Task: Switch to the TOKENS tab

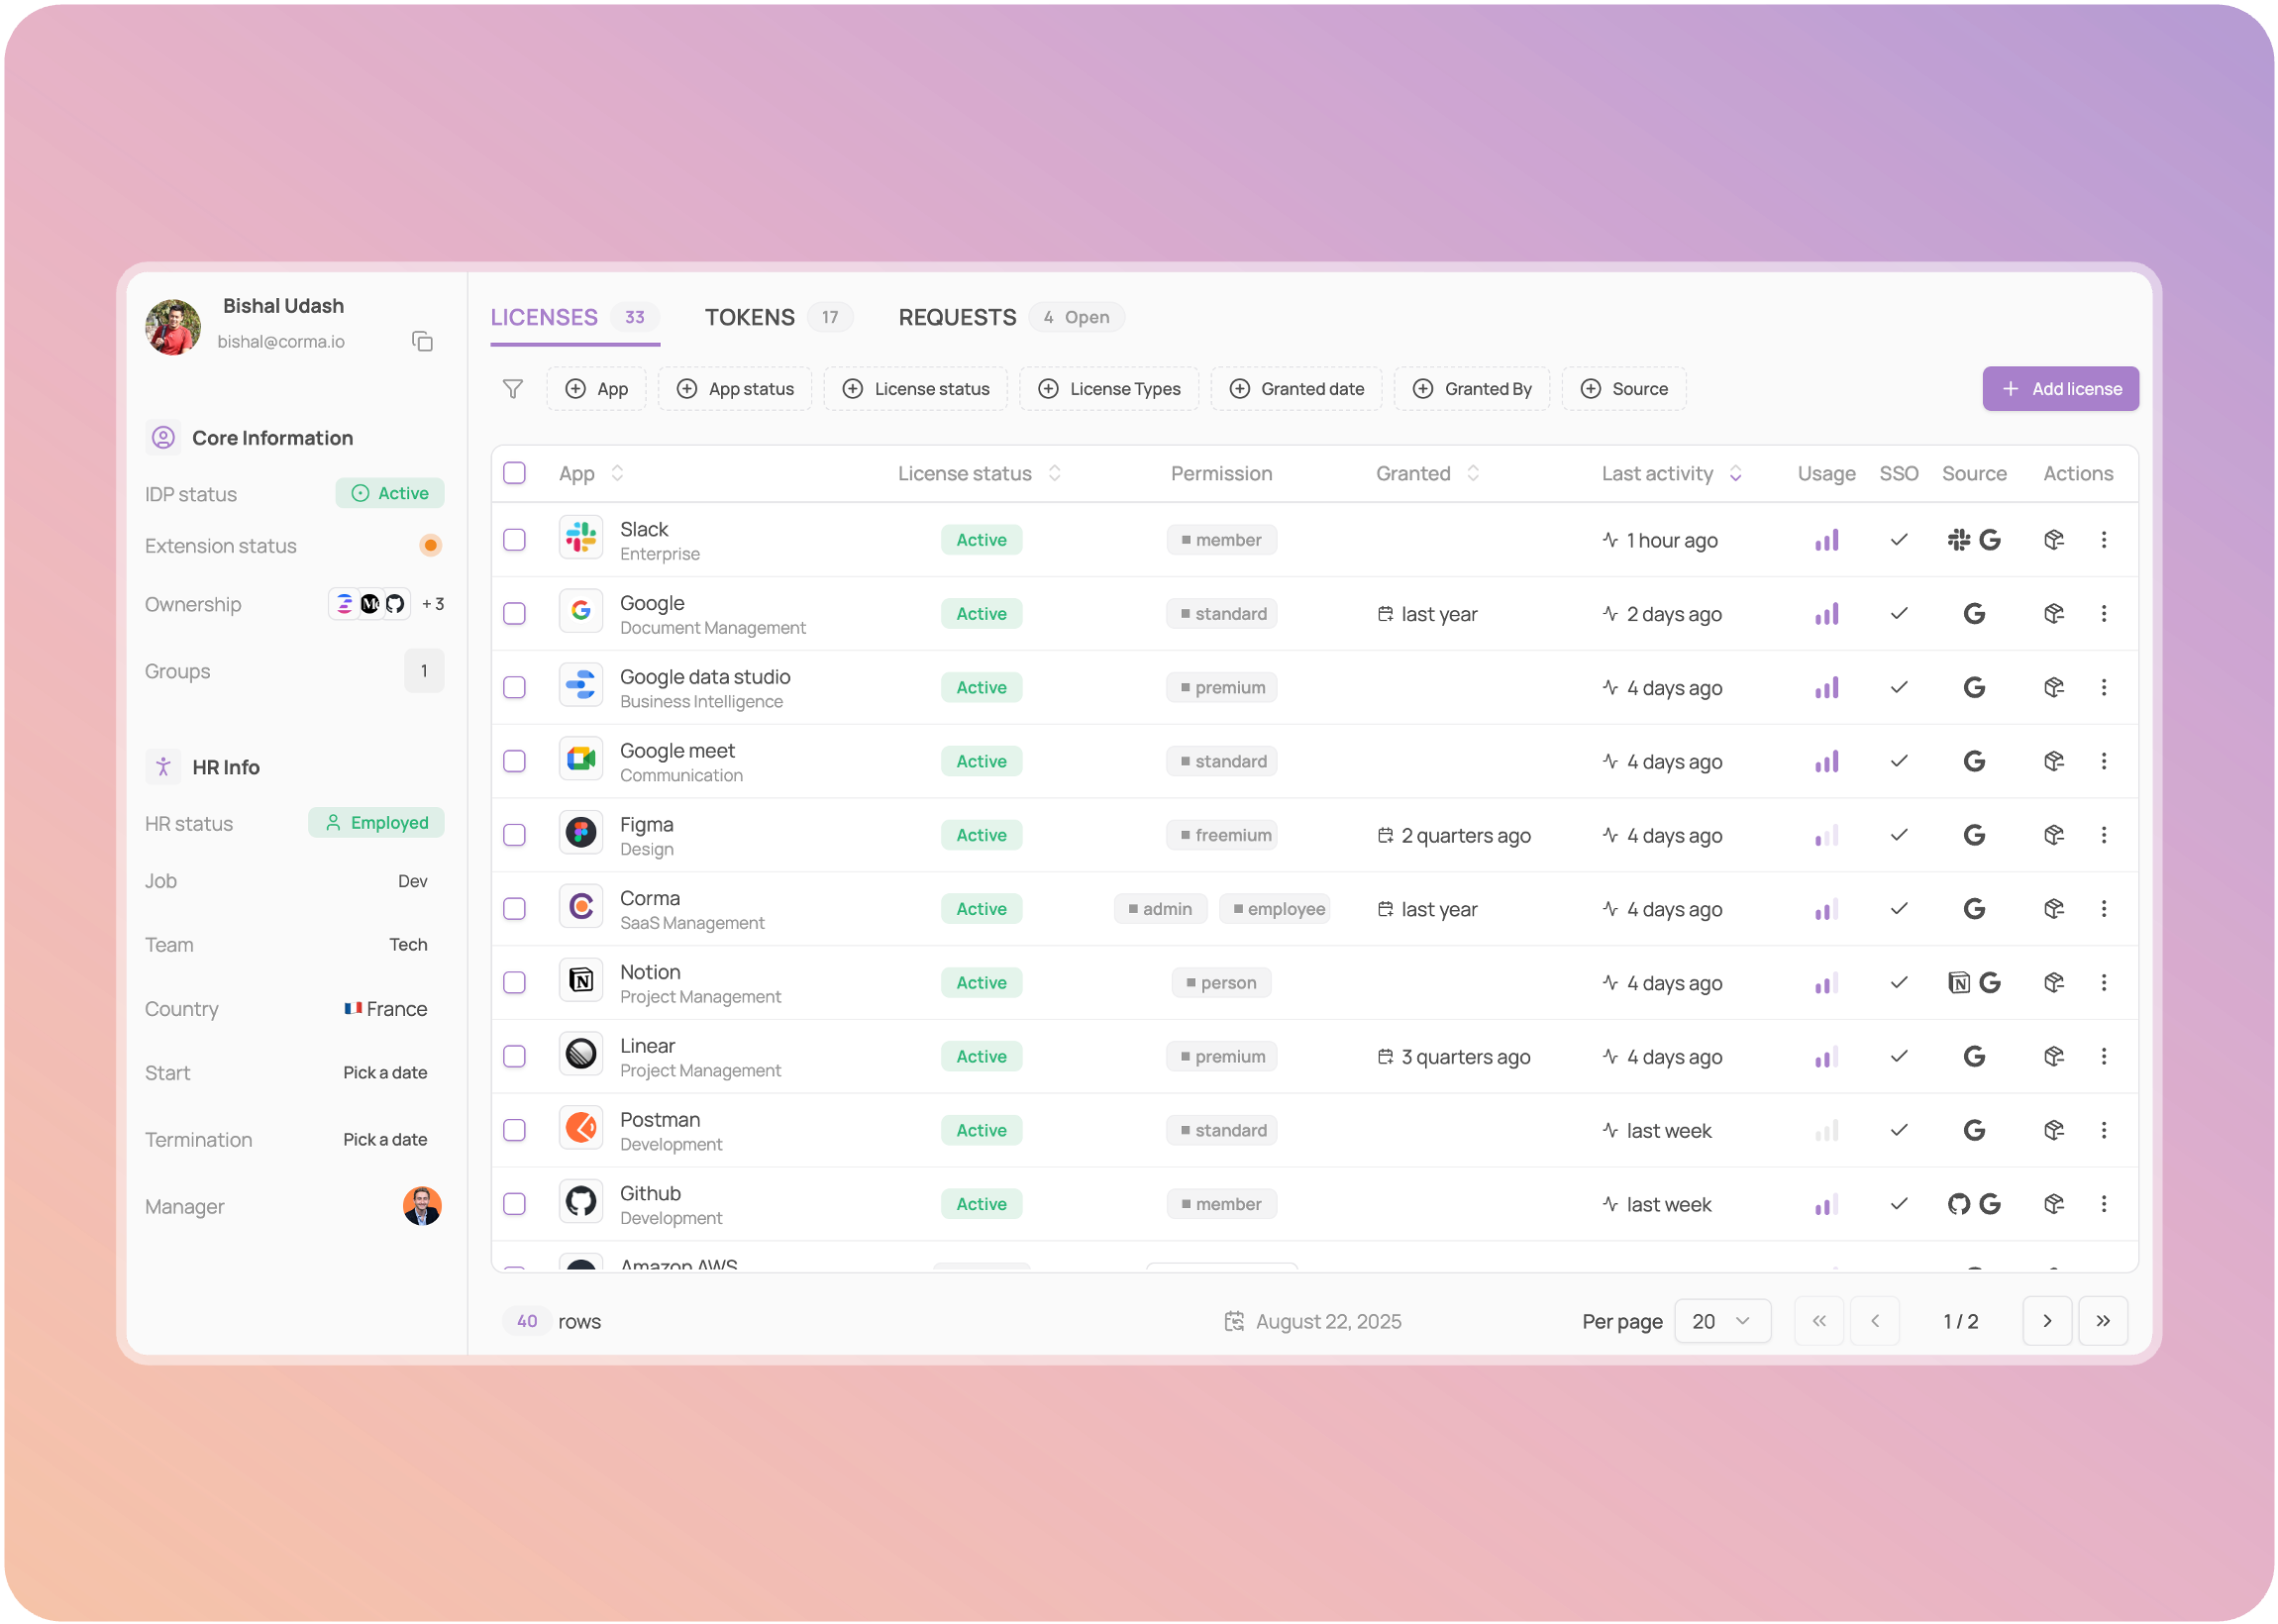Action: tap(750, 318)
